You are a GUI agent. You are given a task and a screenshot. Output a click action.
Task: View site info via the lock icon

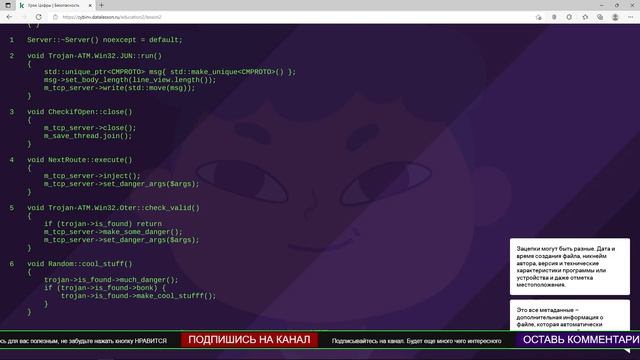coord(56,17)
